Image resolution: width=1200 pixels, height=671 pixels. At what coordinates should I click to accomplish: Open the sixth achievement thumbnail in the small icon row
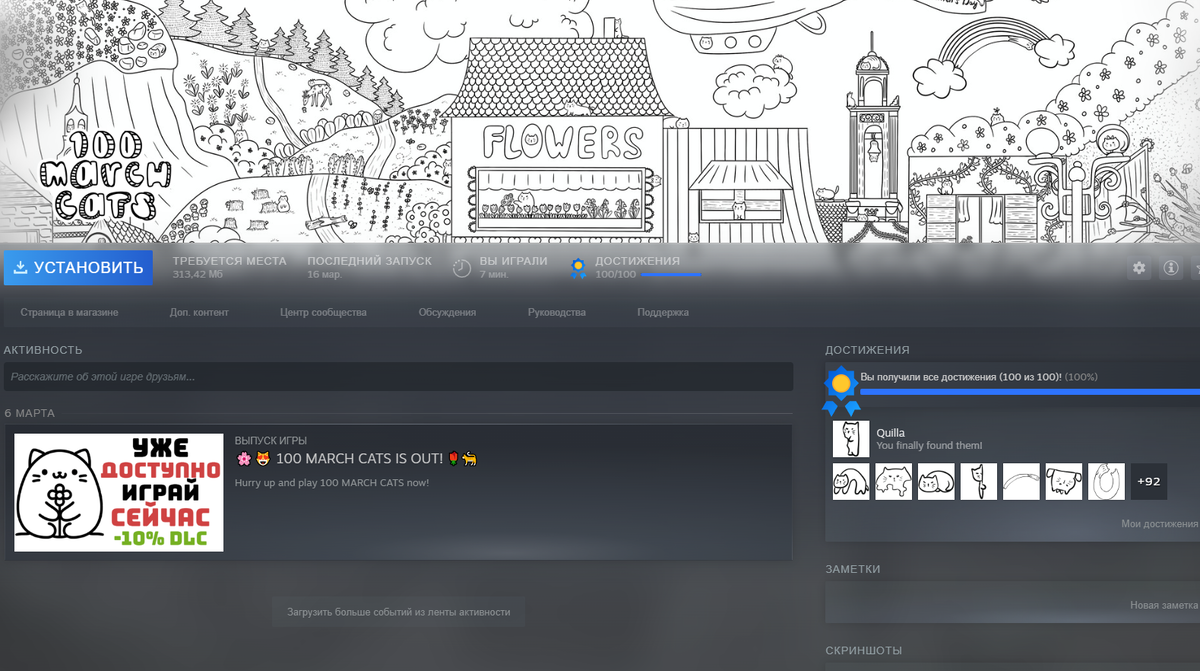pyautogui.click(x=1064, y=481)
